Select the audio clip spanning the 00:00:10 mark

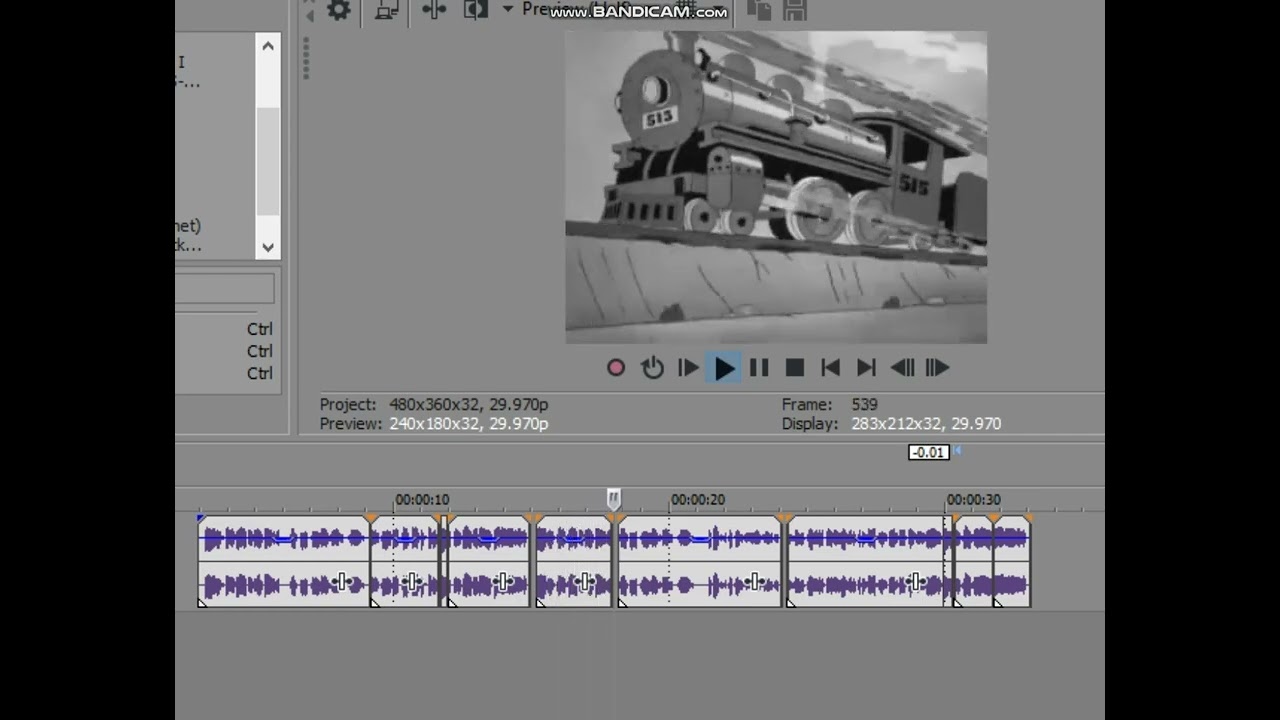pos(405,561)
